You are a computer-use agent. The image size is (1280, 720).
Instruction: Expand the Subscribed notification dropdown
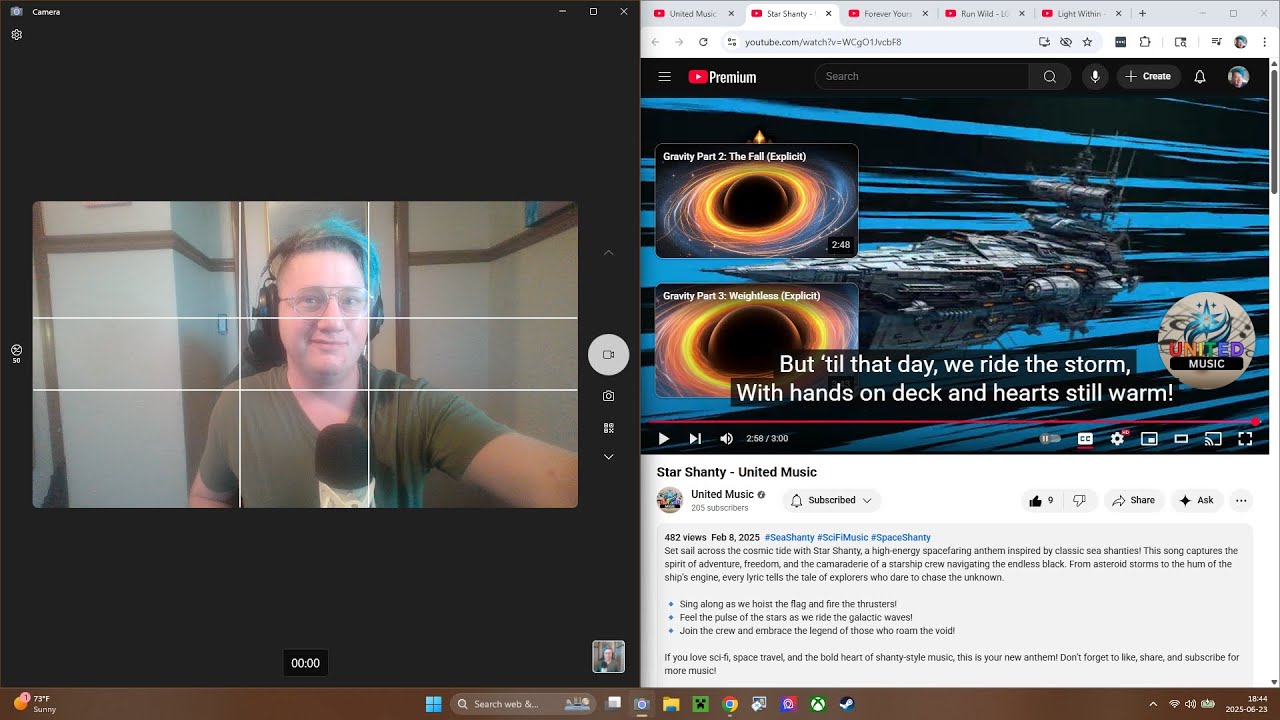[831, 500]
